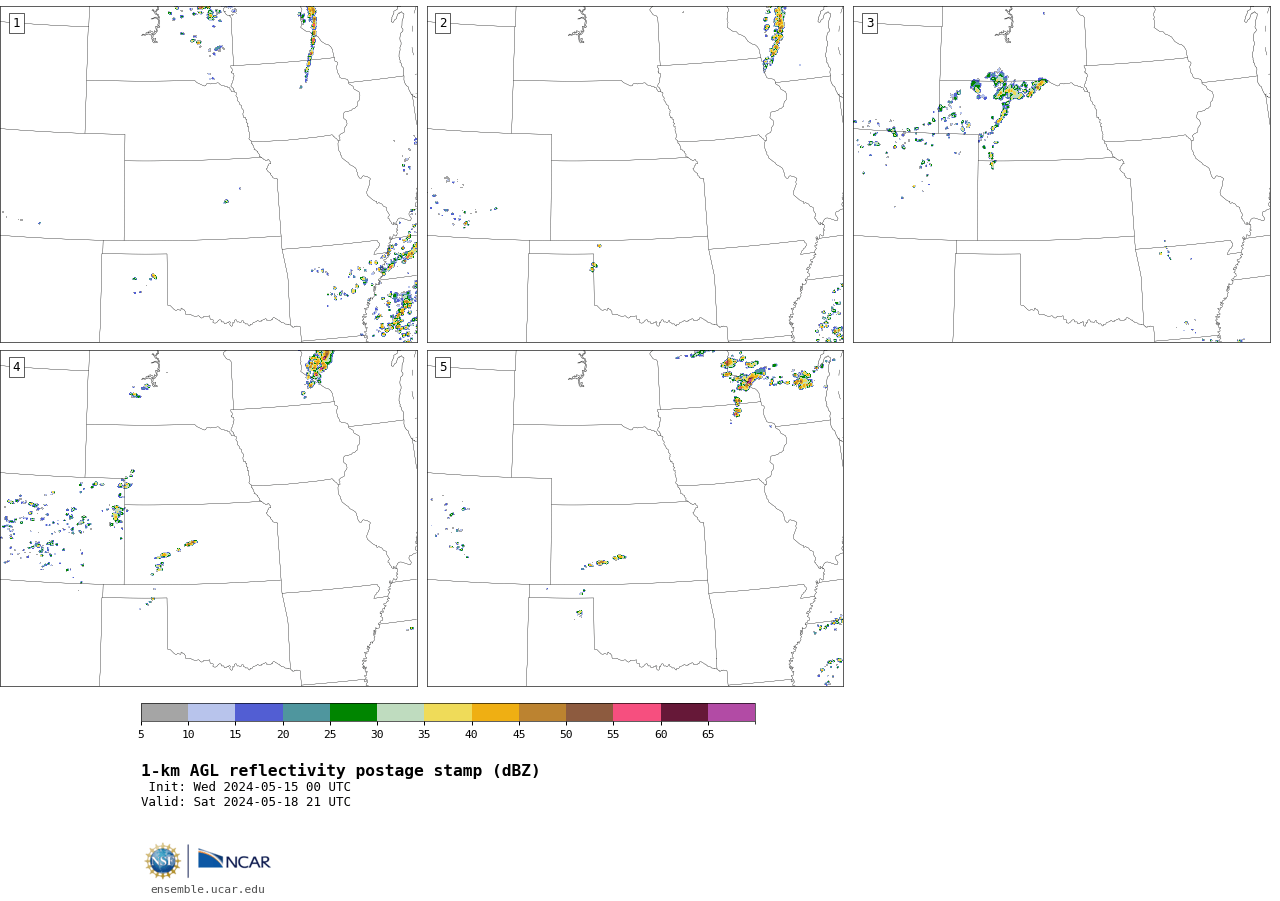Click the 'Valid: Sat 2024-05-18 21 UTC' text
Viewport: 1280px width, 901px height.
point(246,802)
